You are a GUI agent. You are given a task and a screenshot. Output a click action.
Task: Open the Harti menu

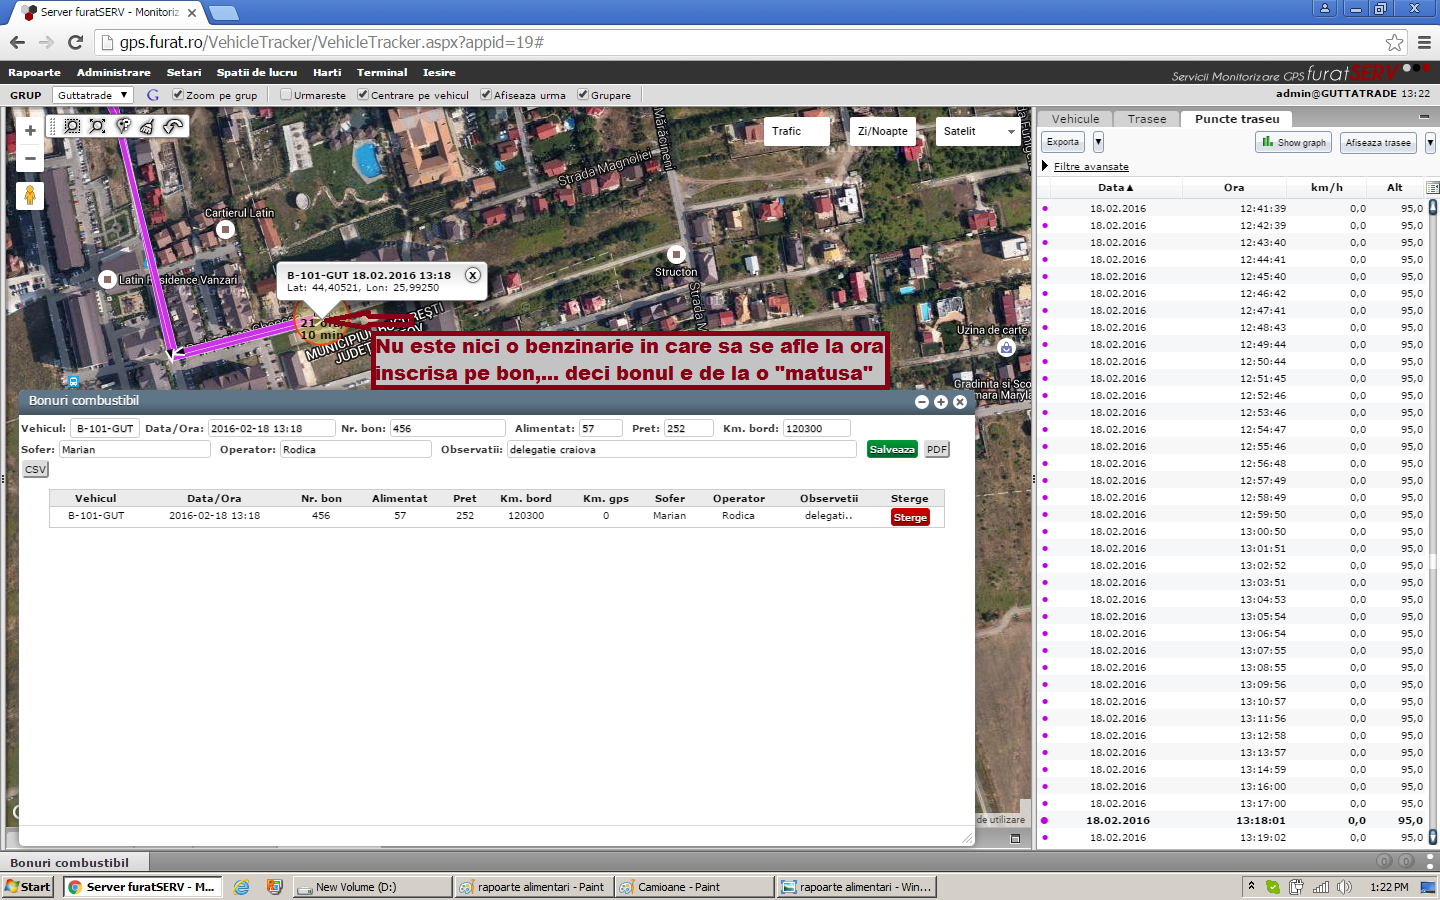327,72
